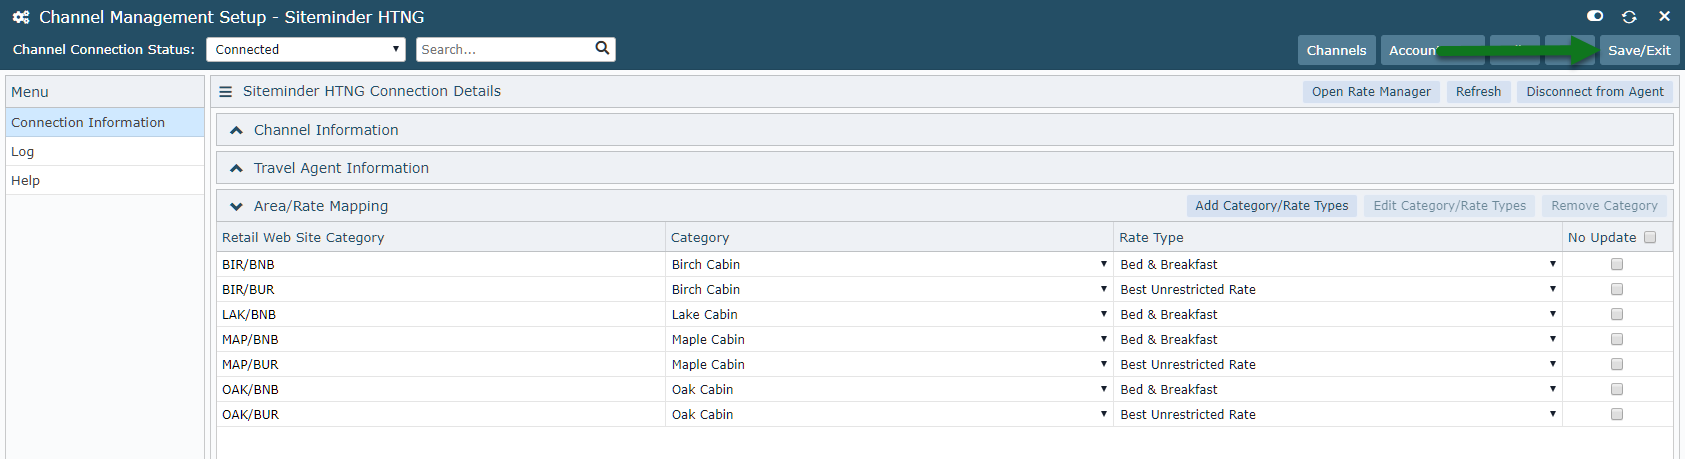Click the refresh arrows icon in title bar
Screen dimensions: 1685x459
pos(1629,17)
